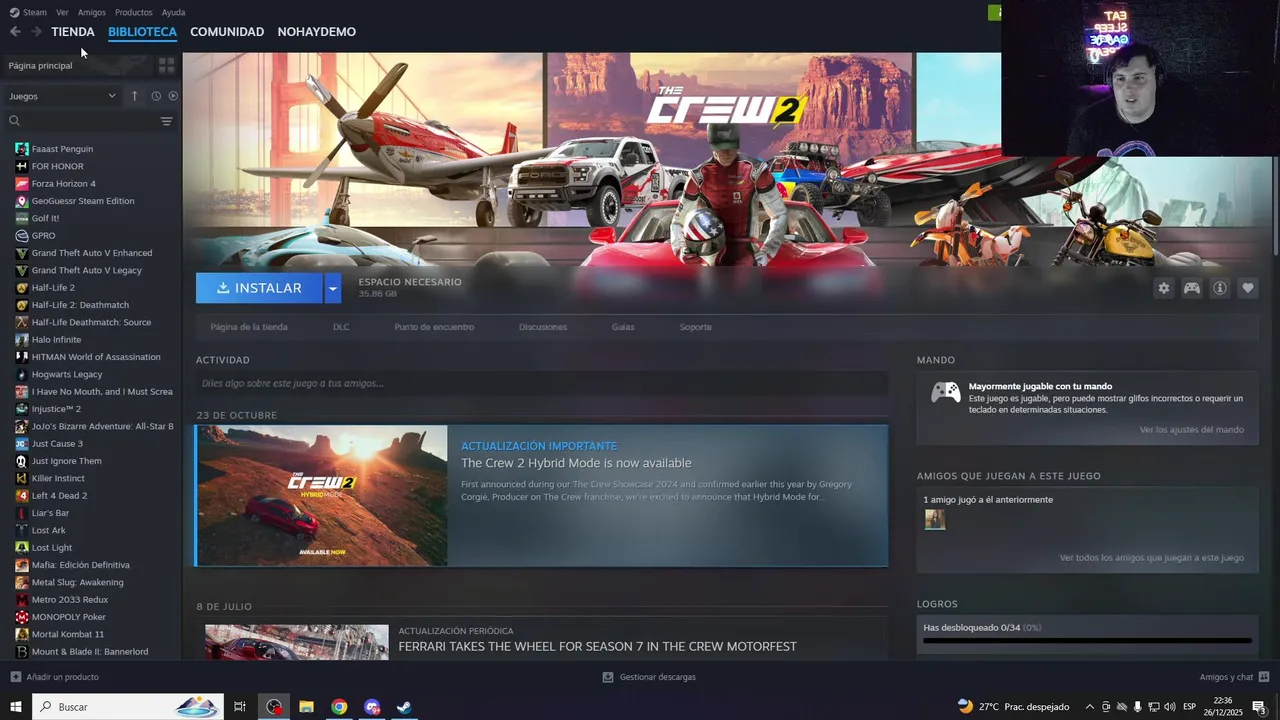Viewport: 1280px width, 720px height.
Task: Click the friend avatar who played
Action: tap(935, 520)
